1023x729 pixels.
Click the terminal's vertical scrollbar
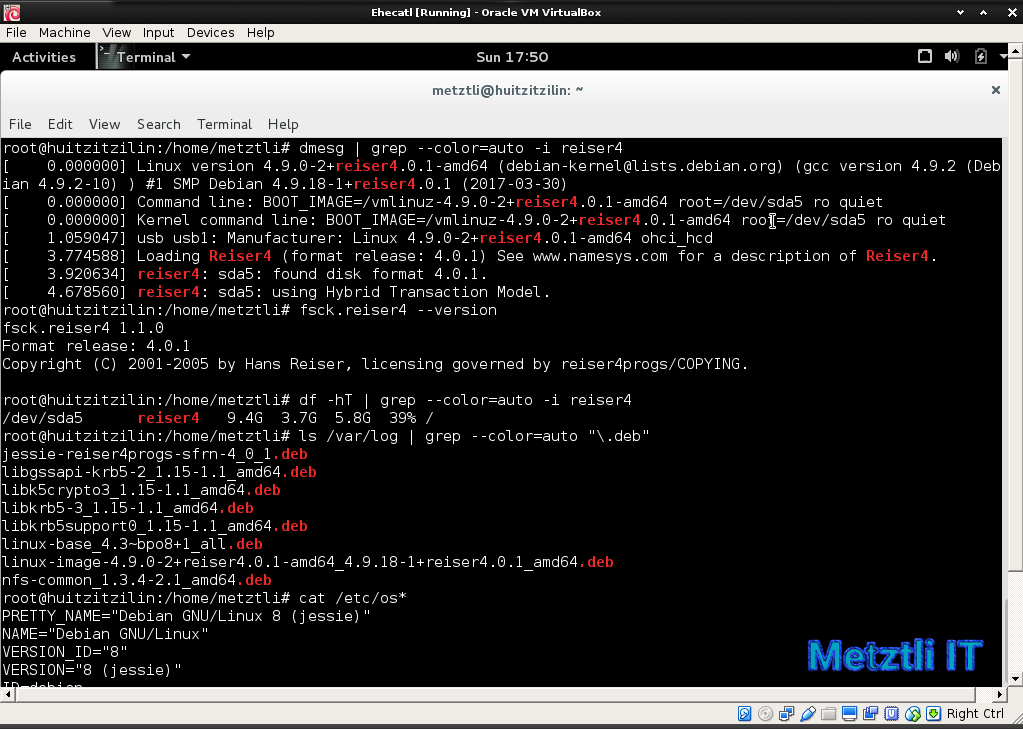(1005, 411)
